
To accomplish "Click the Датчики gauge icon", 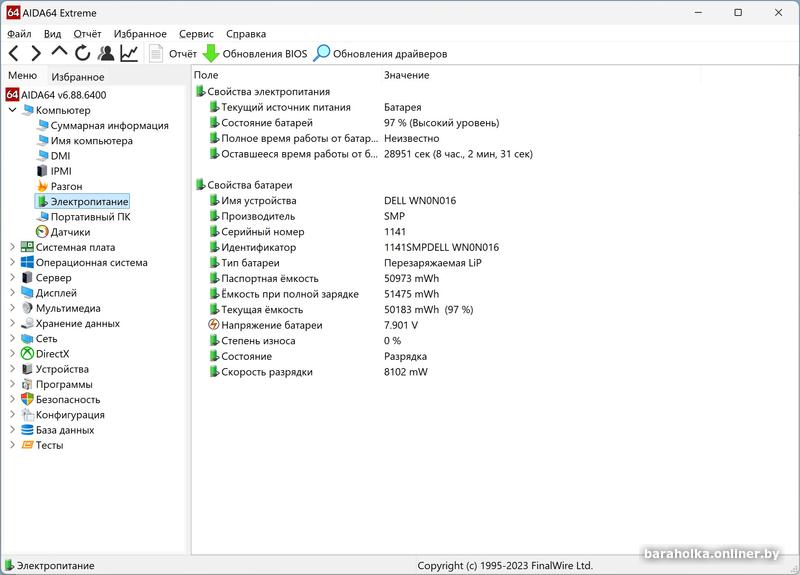I will pos(42,232).
